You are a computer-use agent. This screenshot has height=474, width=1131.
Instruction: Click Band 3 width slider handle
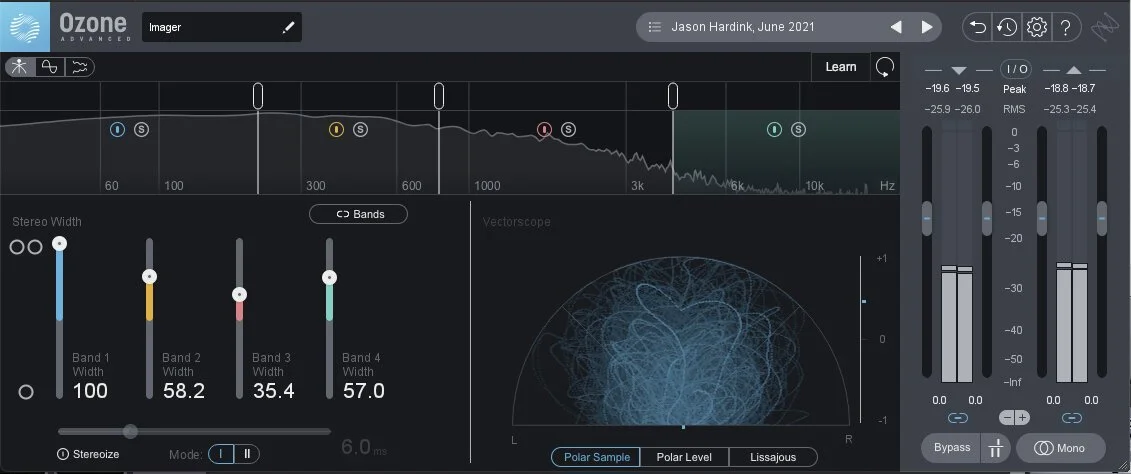click(239, 294)
